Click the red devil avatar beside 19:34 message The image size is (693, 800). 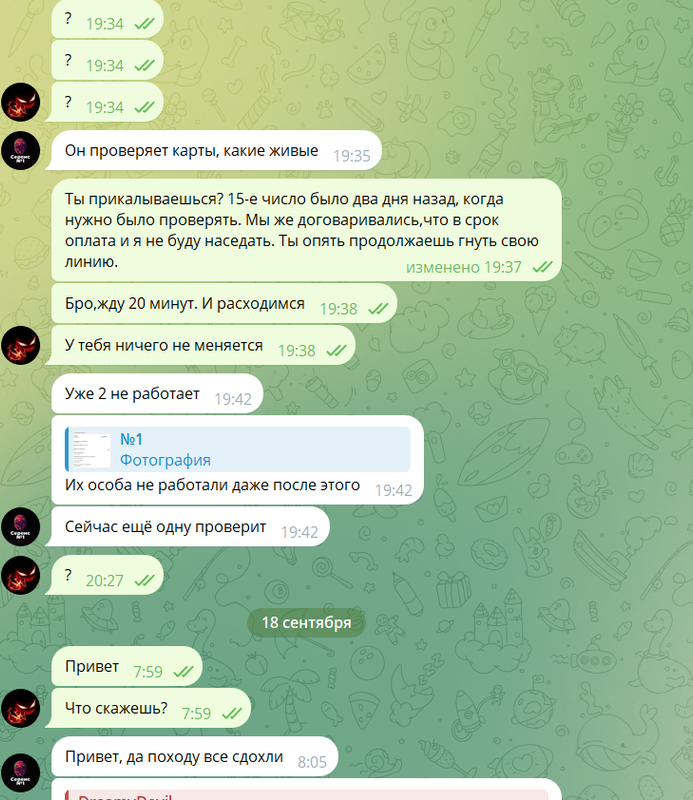[x=20, y=102]
